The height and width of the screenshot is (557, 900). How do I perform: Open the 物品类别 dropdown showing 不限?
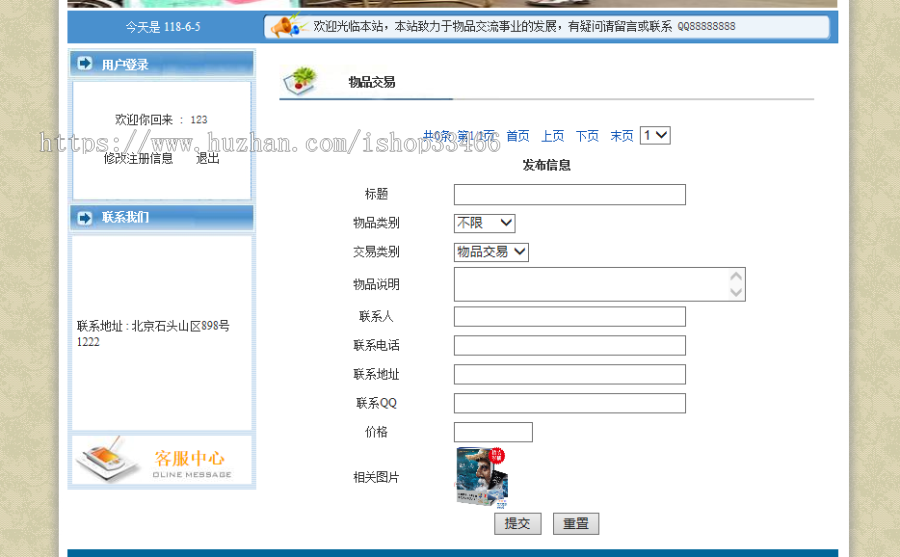[484, 223]
